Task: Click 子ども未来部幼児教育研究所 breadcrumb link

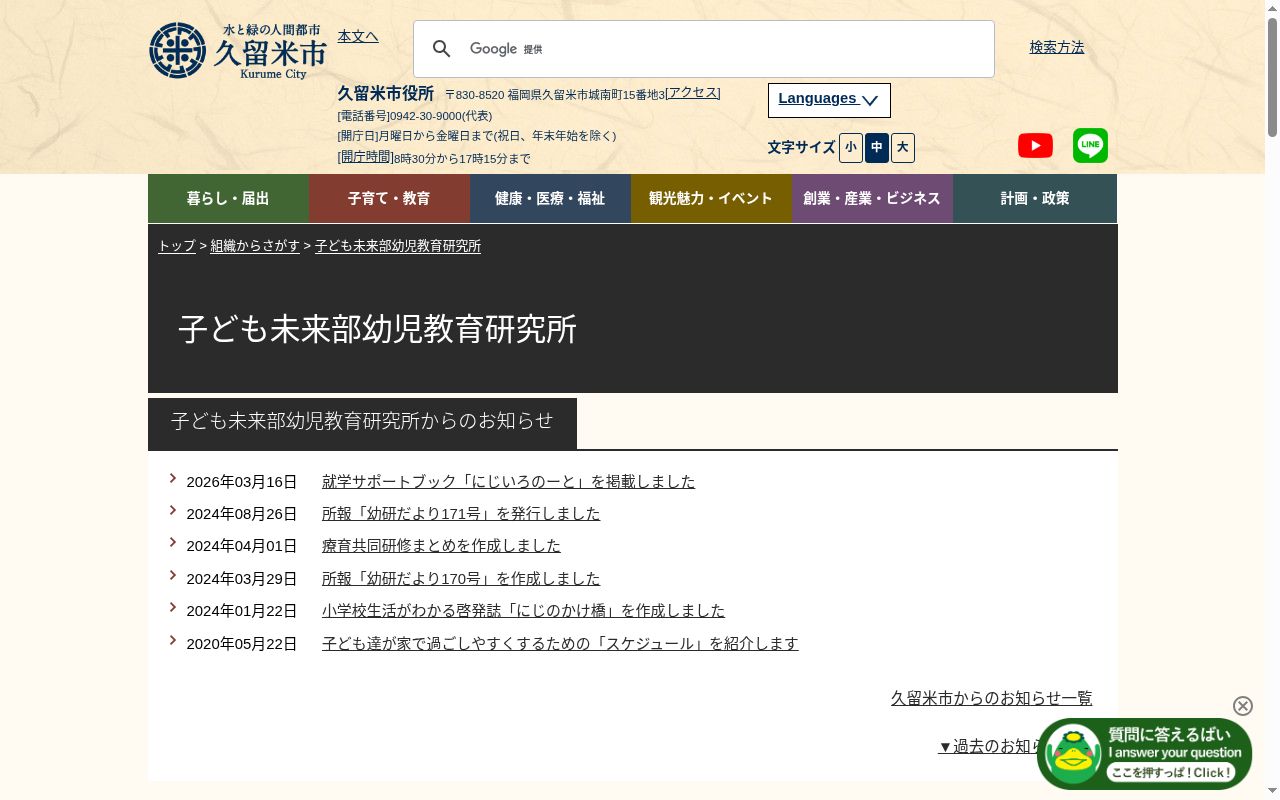Action: pyautogui.click(x=398, y=246)
